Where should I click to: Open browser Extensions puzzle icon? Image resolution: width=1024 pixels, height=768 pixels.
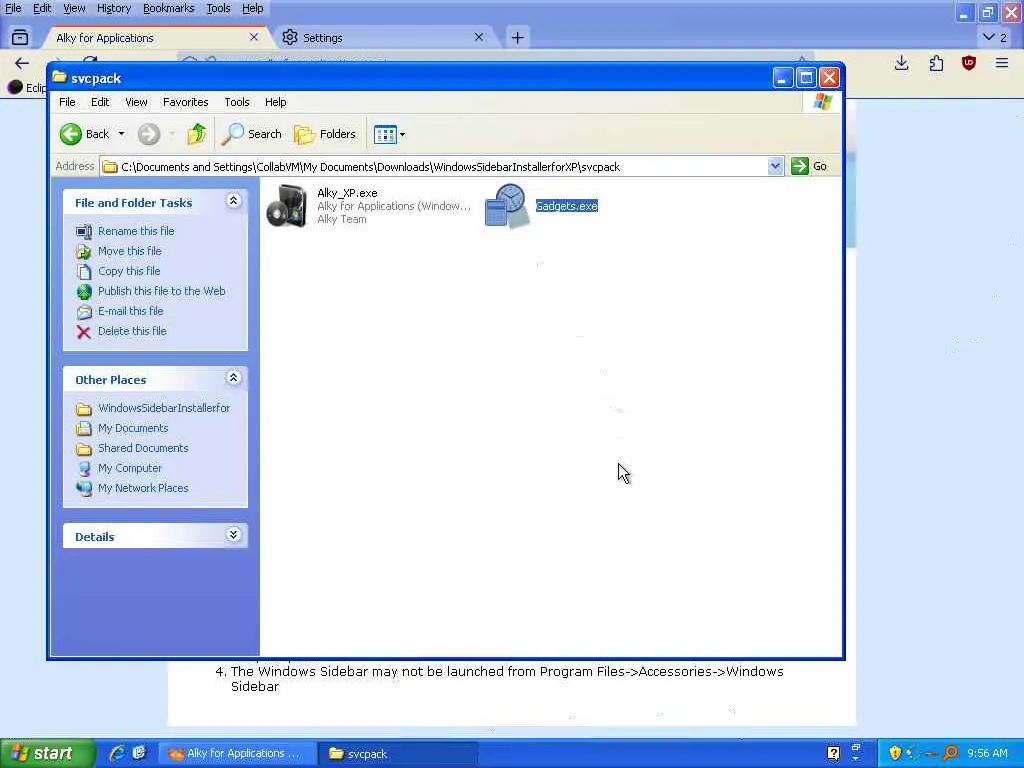[x=936, y=63]
